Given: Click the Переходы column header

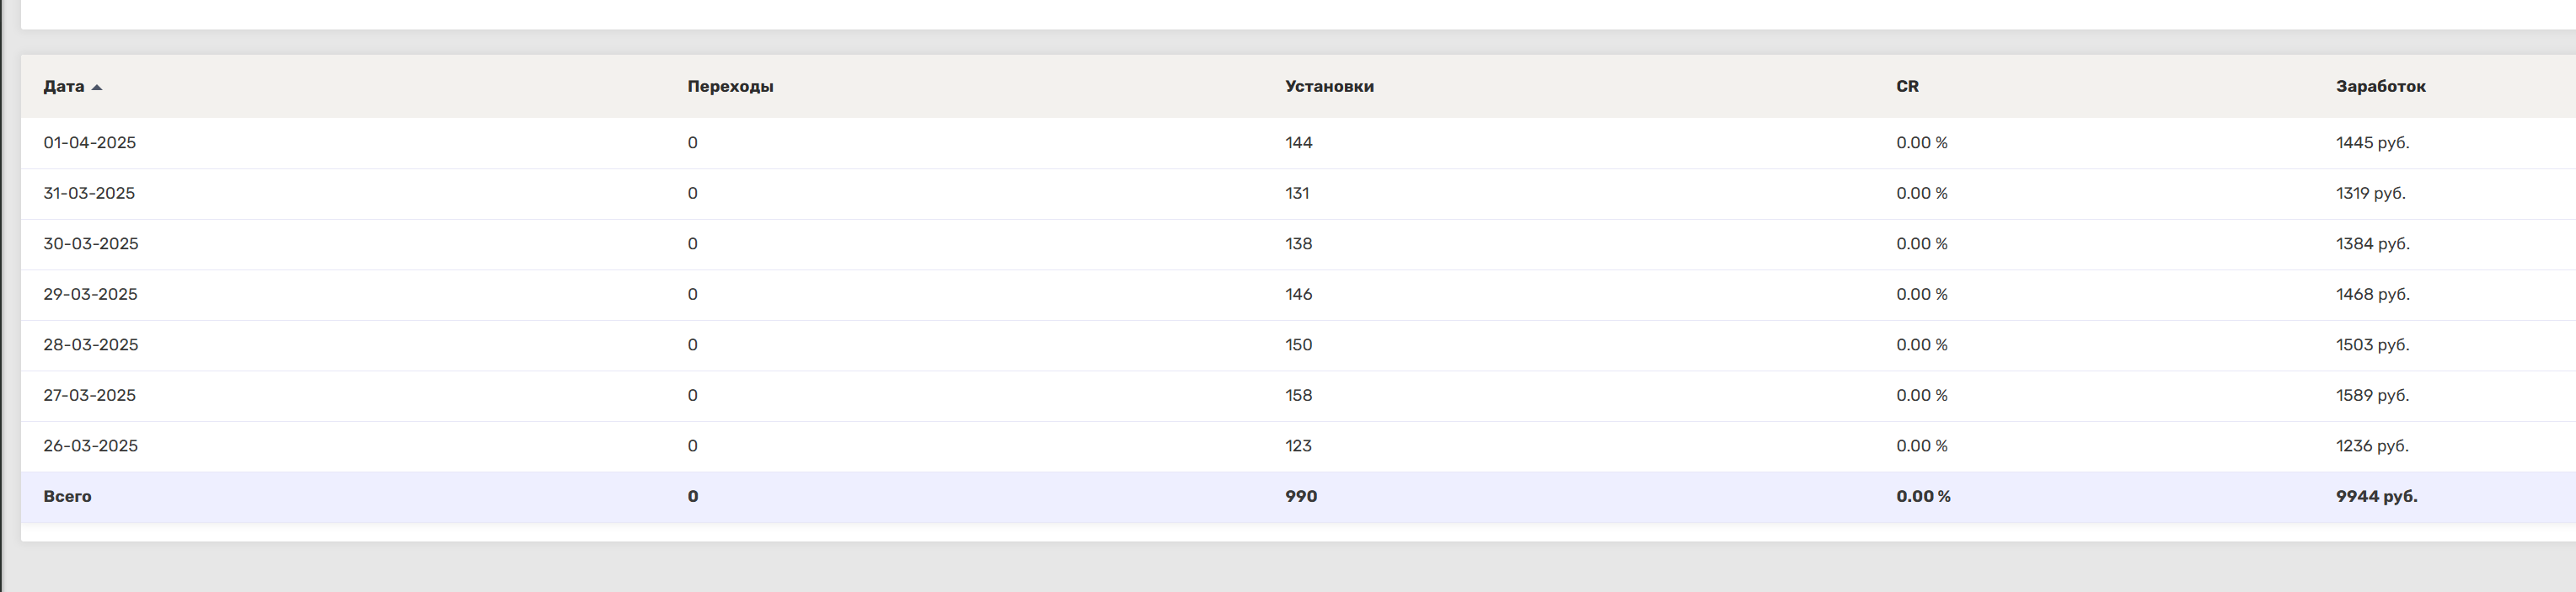Looking at the screenshot, I should pos(730,87).
